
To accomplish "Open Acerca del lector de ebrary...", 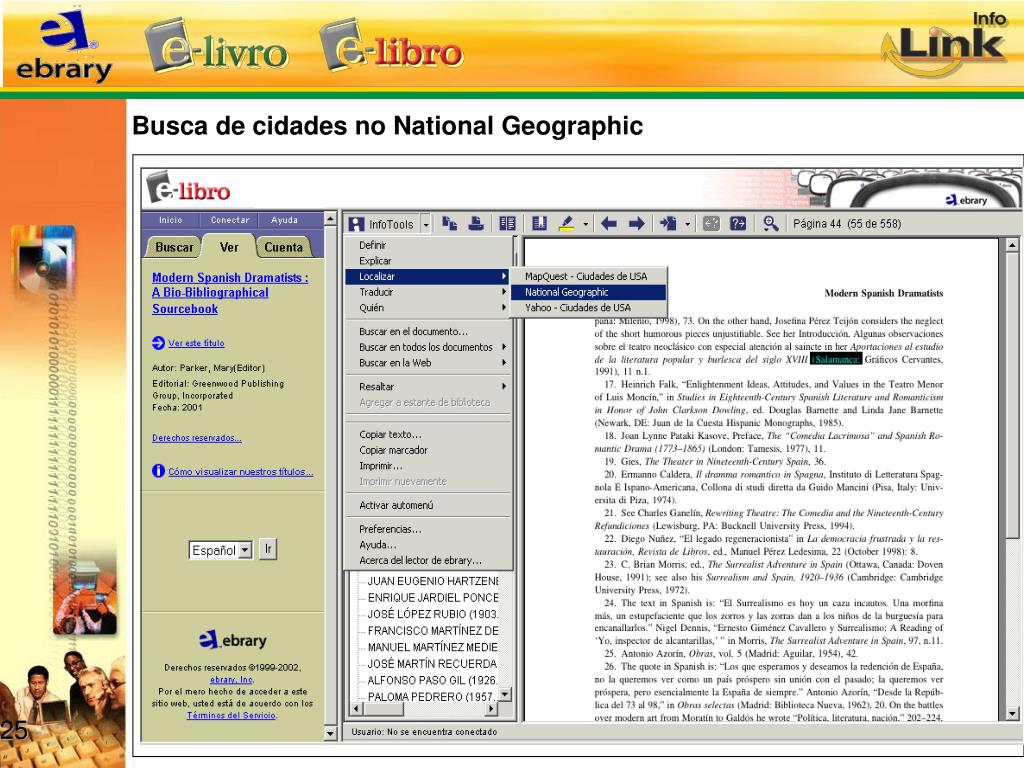I will [428, 560].
